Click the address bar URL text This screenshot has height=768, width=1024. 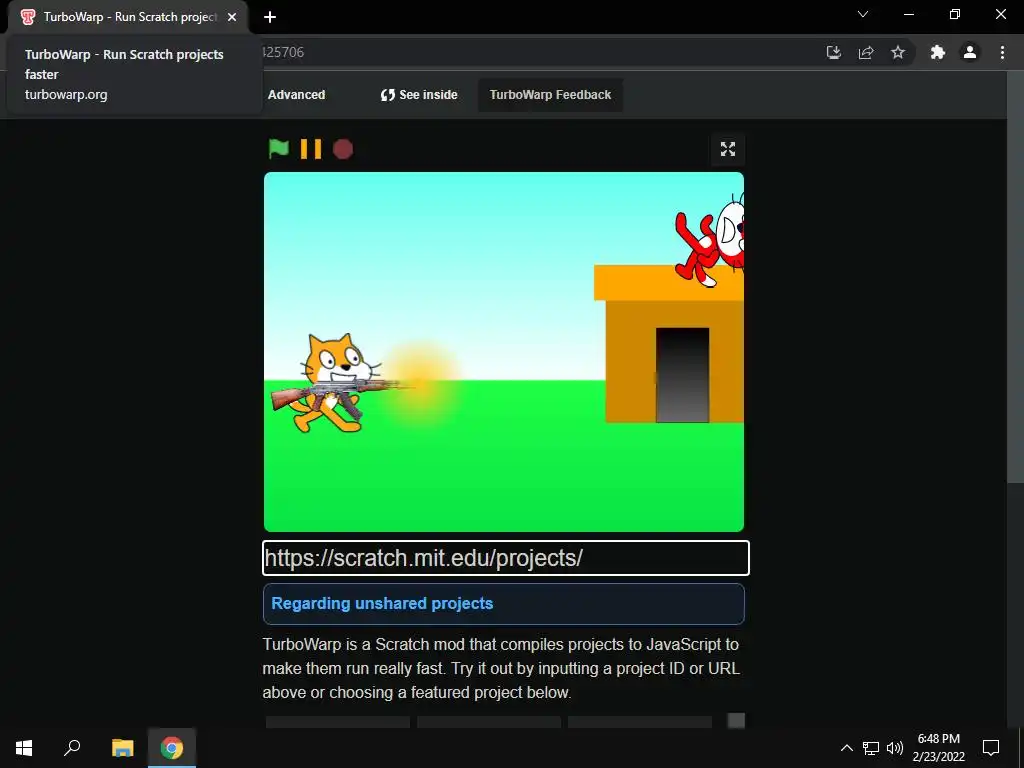(283, 52)
